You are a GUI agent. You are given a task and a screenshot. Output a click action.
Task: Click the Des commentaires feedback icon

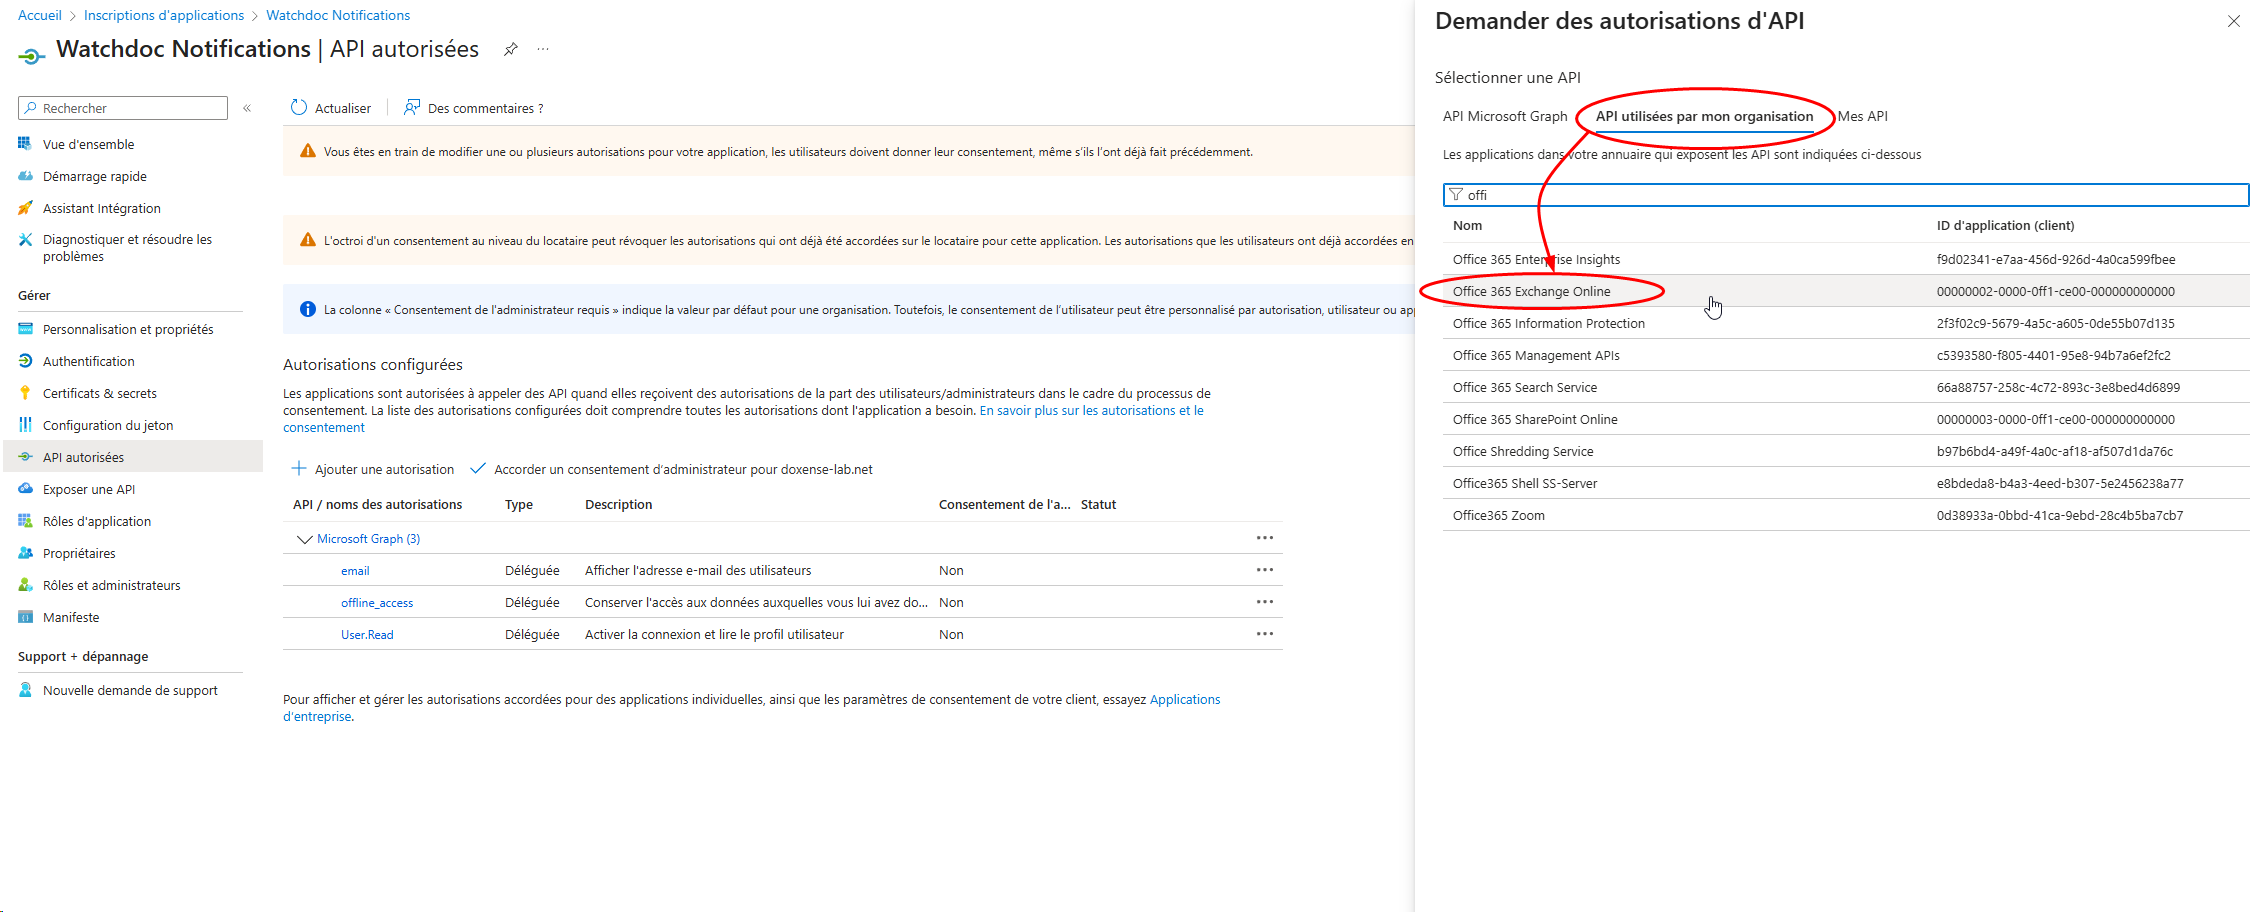(412, 107)
